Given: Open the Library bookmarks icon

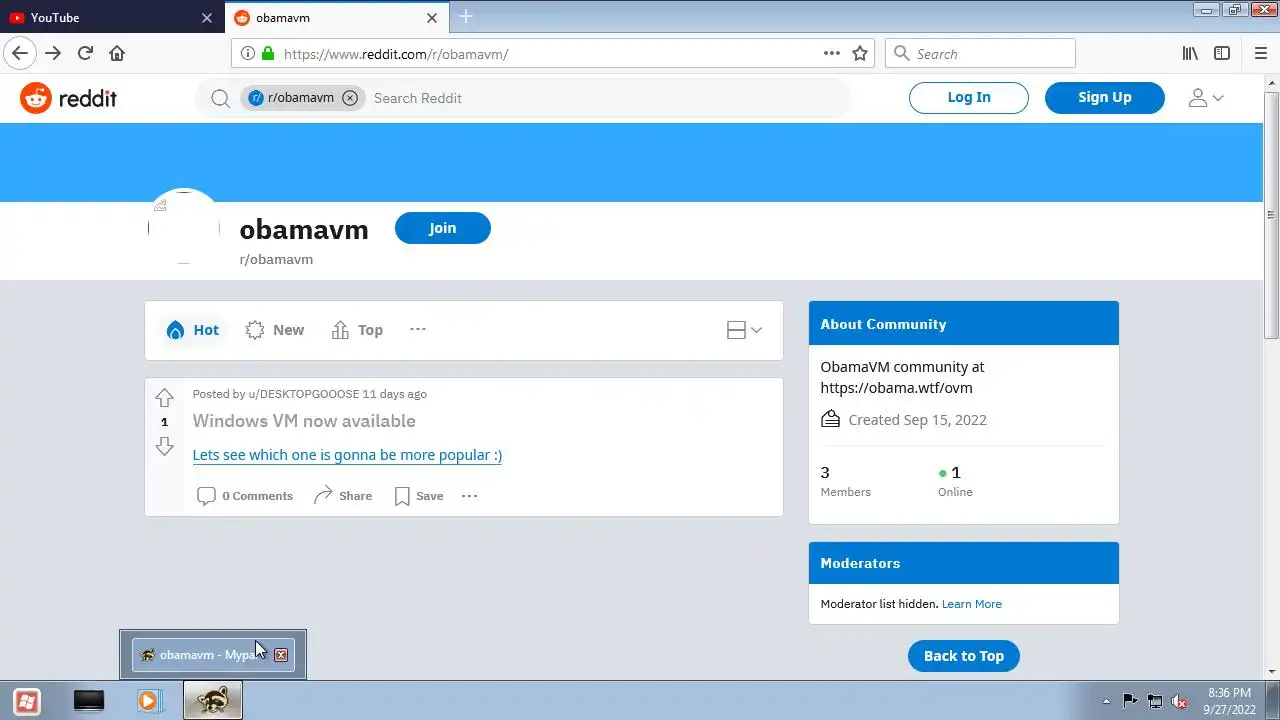Looking at the screenshot, I should tap(1190, 54).
